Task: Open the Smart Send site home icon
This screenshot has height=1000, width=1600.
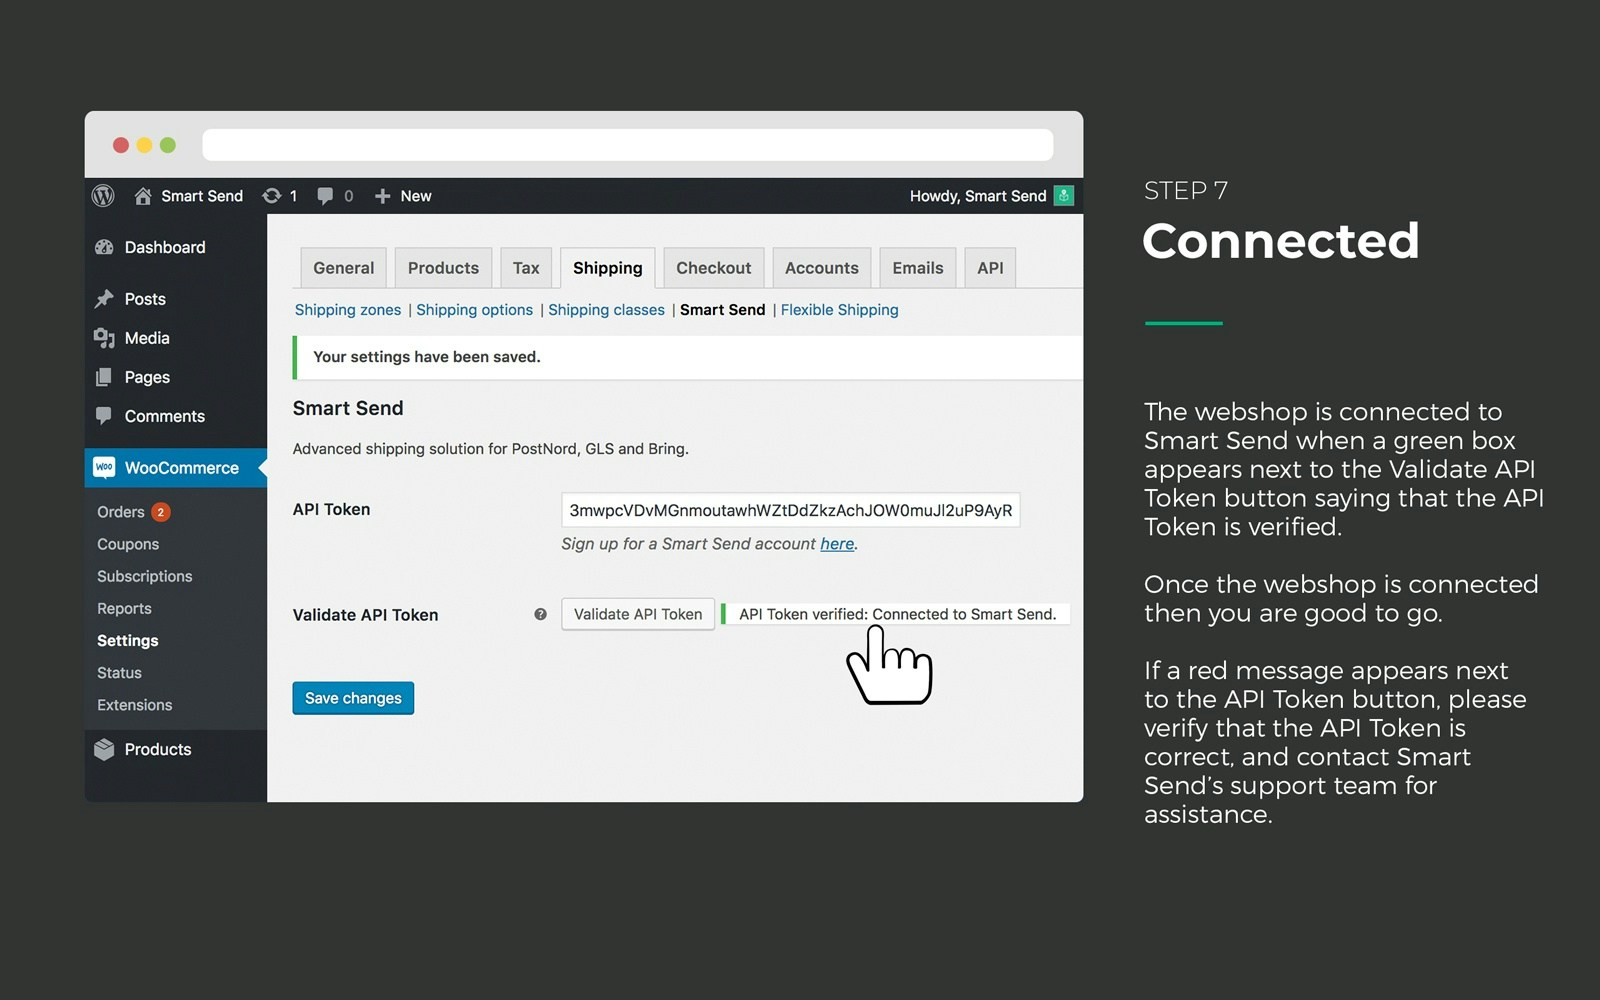Action: coord(143,196)
